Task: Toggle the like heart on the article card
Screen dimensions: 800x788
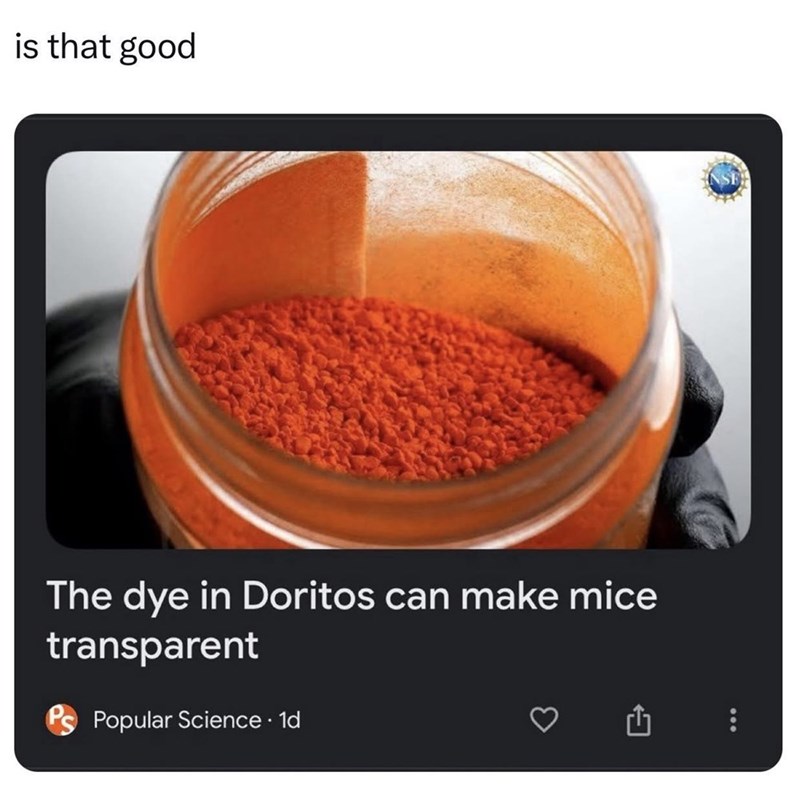Action: 545,718
